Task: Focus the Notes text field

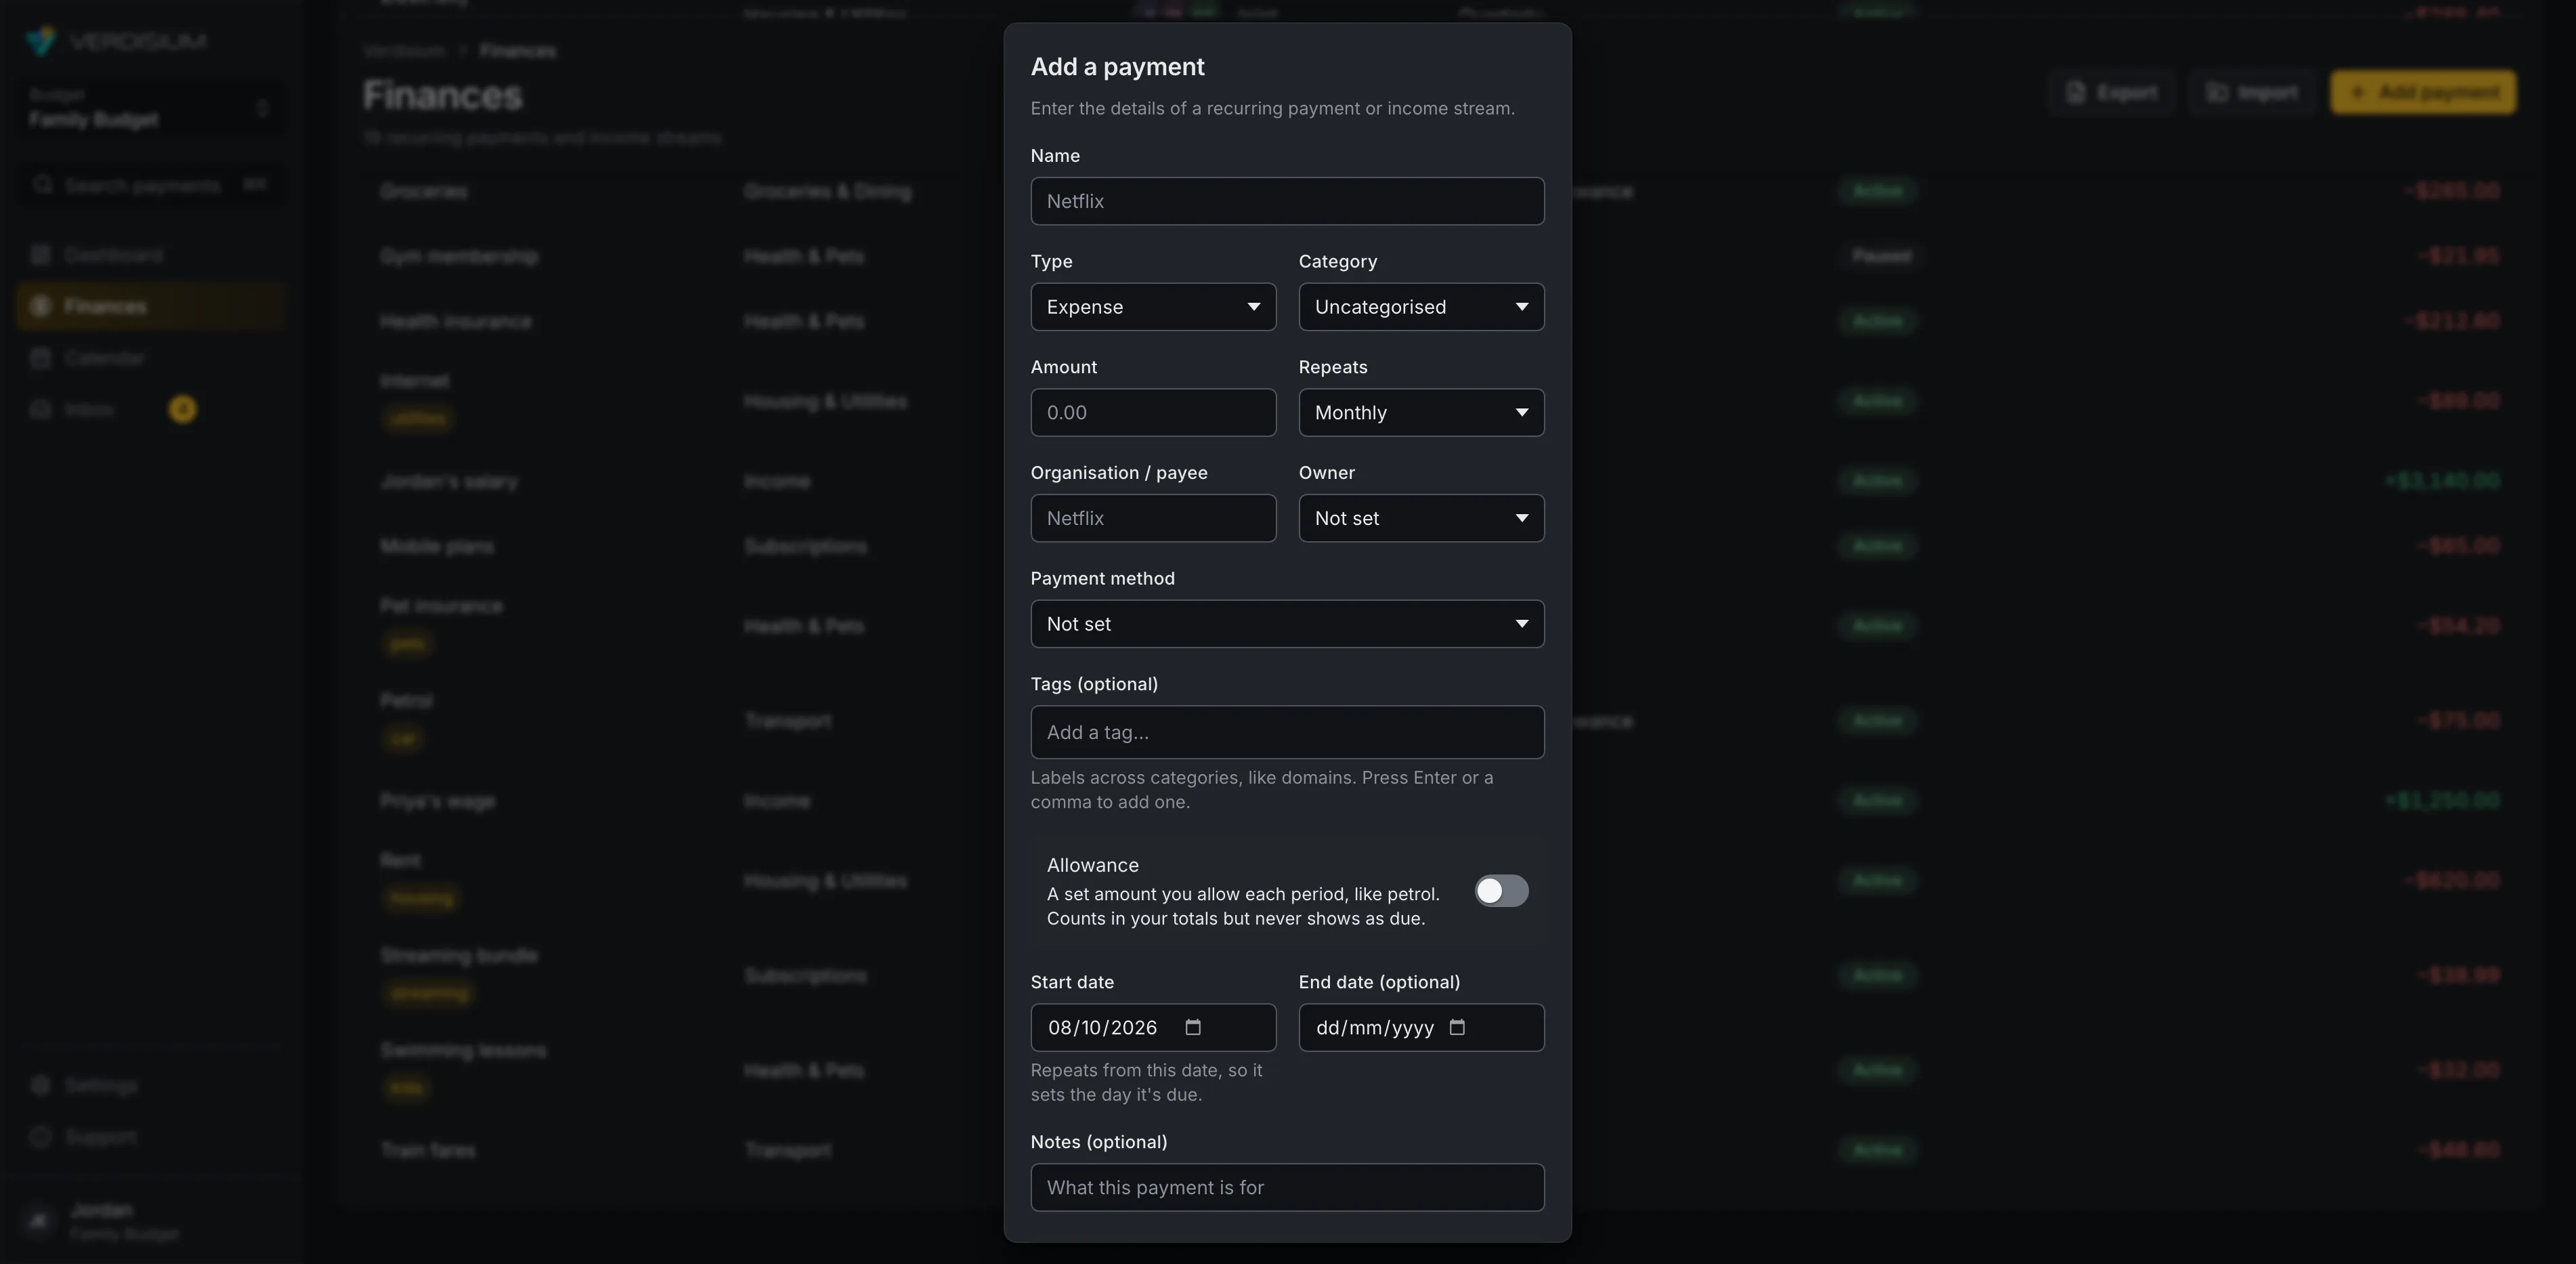Action: [1287, 1187]
